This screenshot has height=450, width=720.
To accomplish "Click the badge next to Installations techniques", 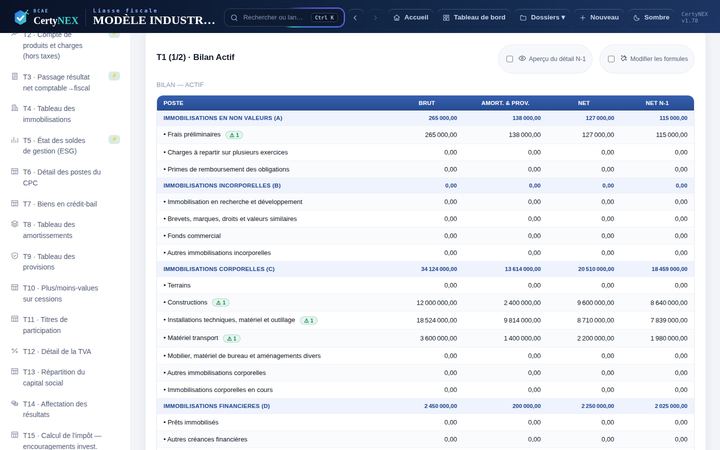I will [x=309, y=321].
